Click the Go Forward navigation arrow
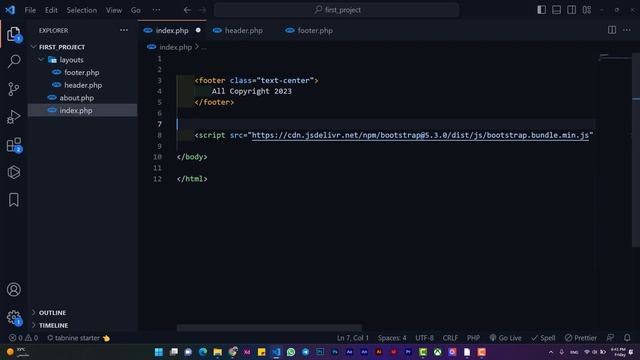 click(x=202, y=10)
